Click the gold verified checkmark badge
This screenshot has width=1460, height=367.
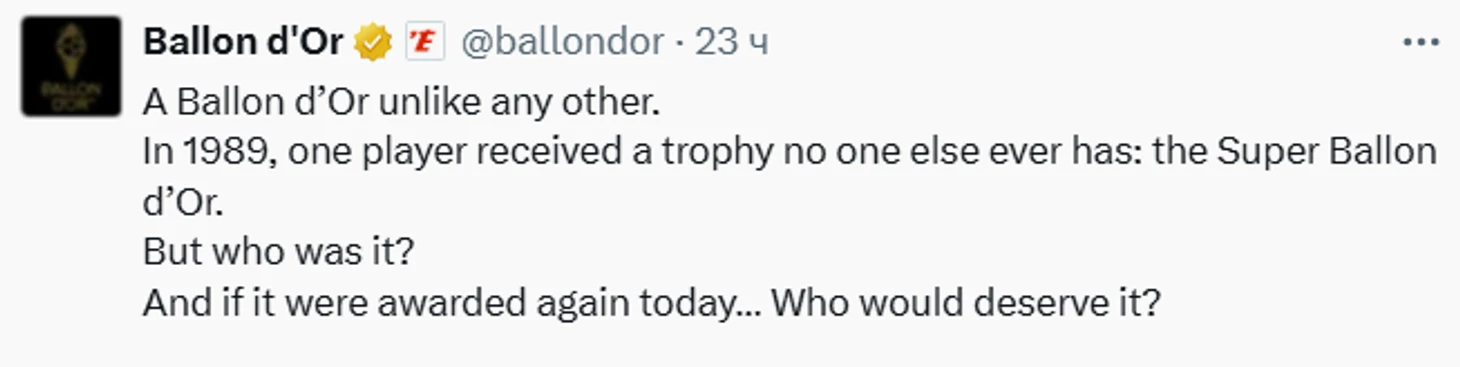point(373,43)
